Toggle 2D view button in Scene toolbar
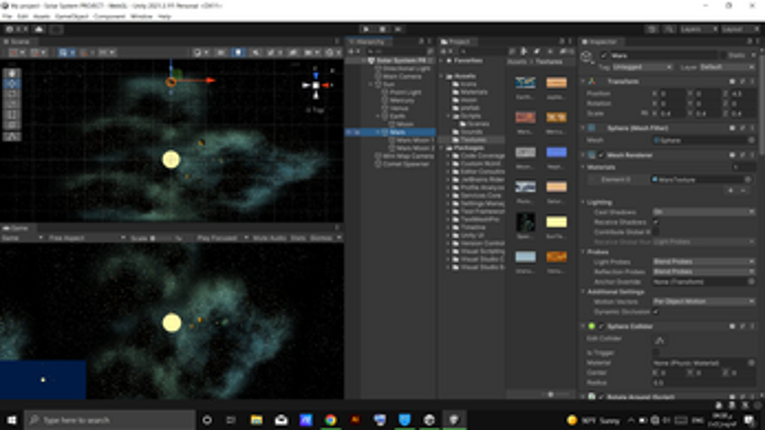Screen dimensions: 765x430 click(221, 52)
